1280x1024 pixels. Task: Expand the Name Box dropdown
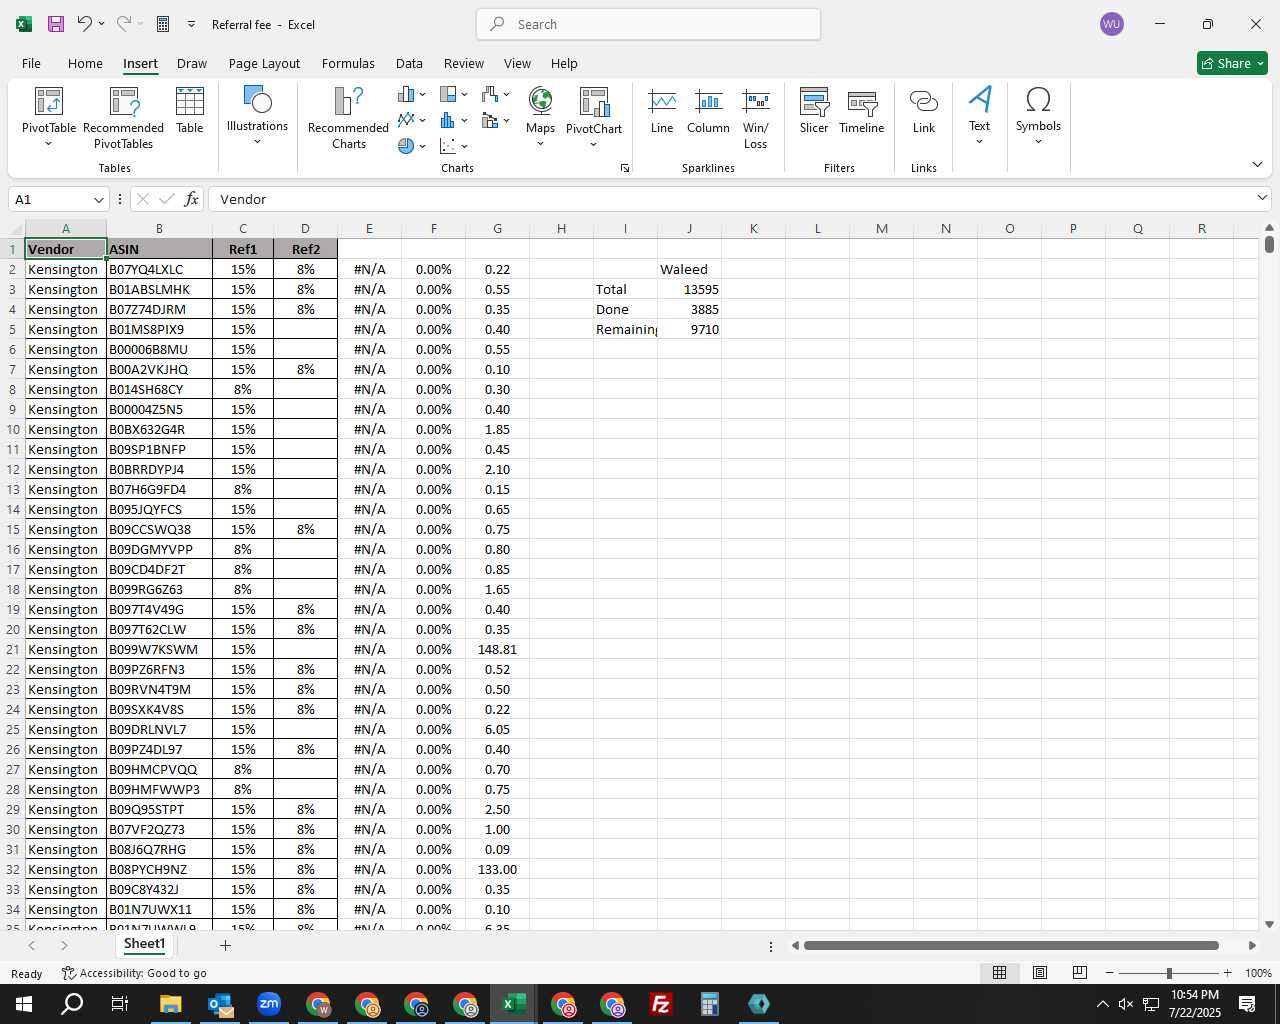[97, 199]
